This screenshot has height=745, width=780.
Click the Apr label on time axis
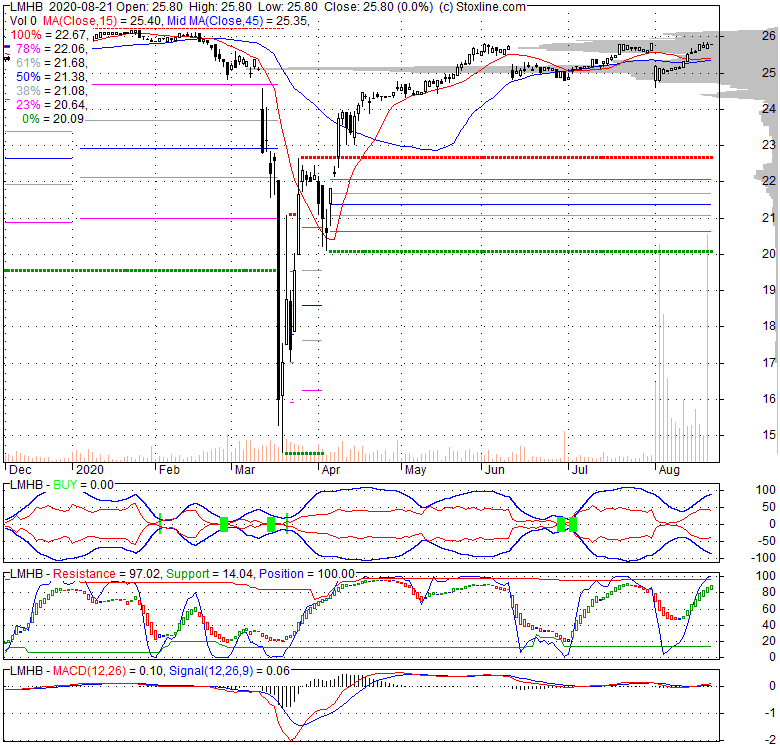click(x=331, y=470)
